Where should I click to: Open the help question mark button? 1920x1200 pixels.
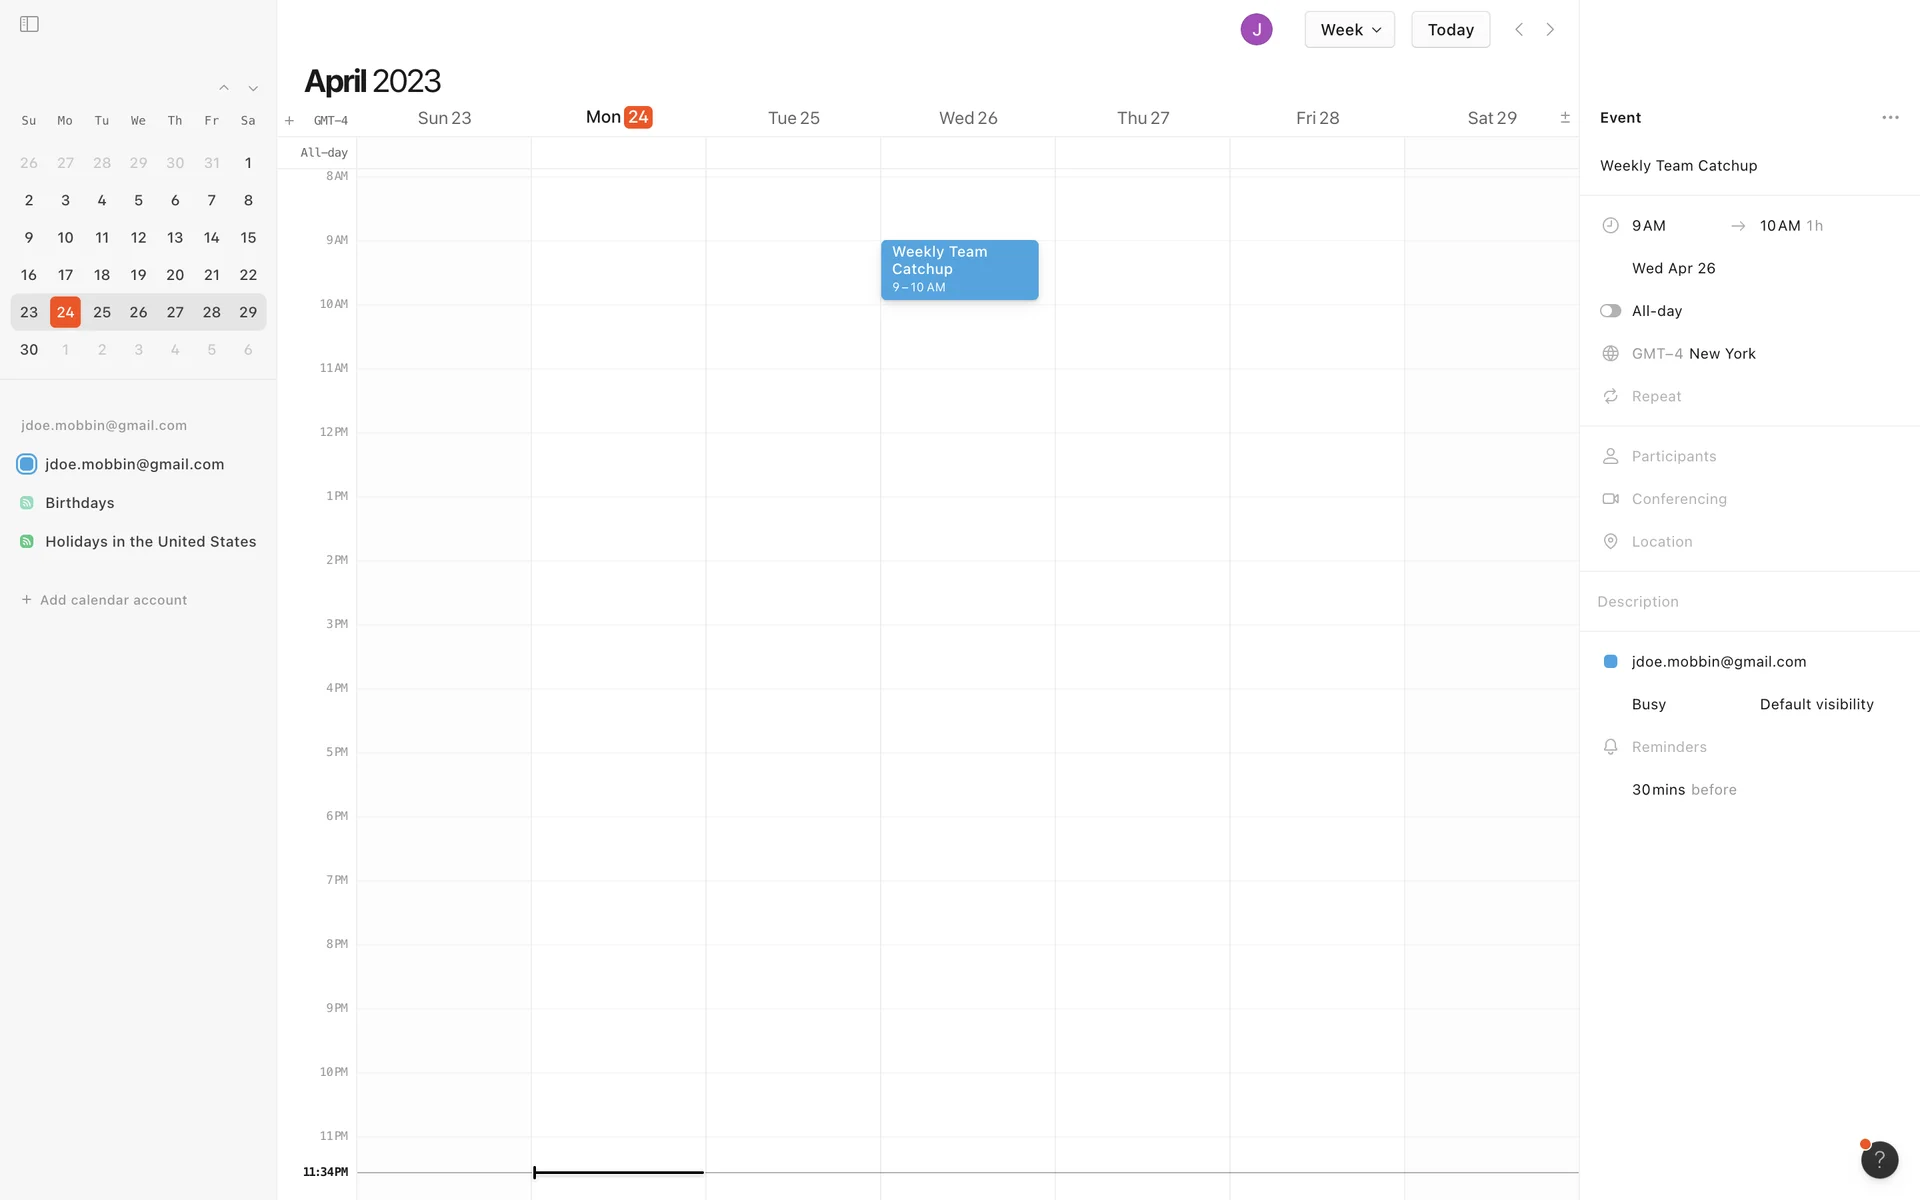point(1879,1160)
